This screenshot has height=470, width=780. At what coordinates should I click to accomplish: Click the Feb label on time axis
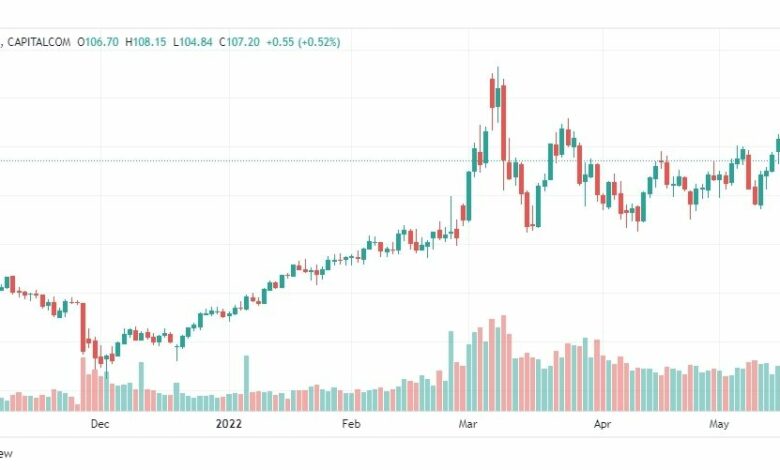tap(351, 424)
